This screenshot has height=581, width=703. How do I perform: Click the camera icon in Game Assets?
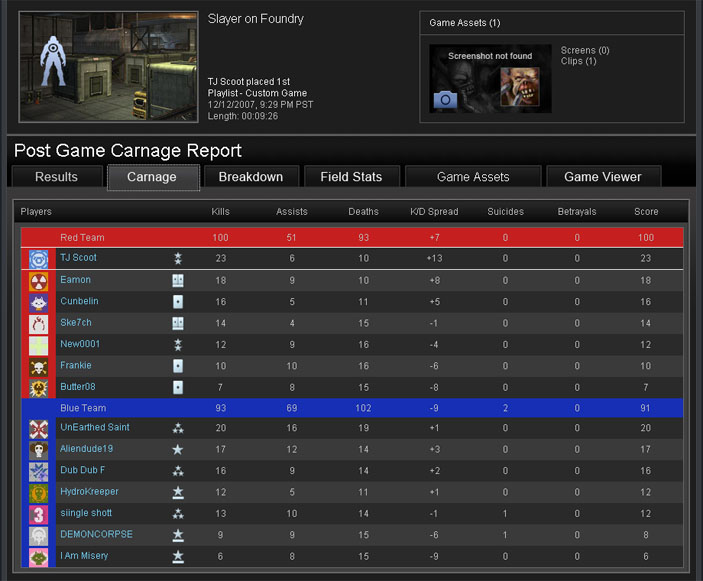pos(445,99)
